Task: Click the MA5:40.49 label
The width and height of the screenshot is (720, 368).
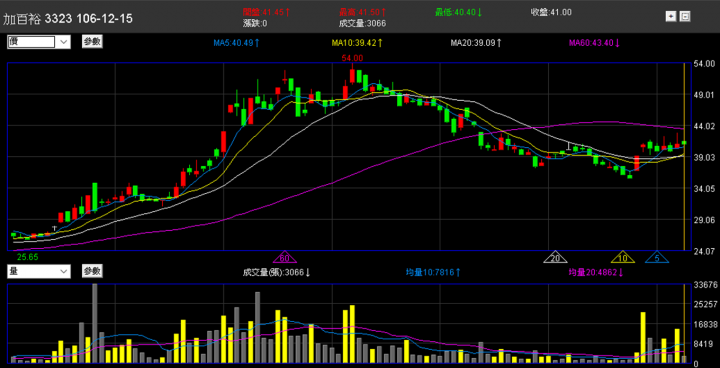Action: pyautogui.click(x=237, y=43)
